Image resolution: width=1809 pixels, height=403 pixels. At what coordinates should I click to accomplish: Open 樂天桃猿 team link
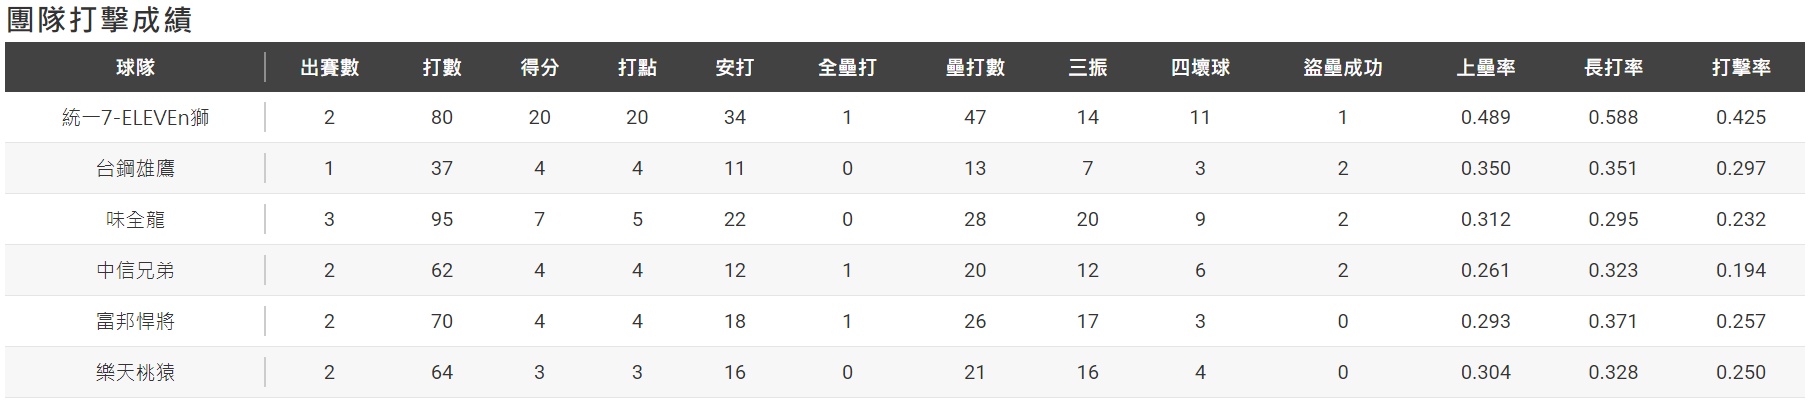(x=135, y=373)
